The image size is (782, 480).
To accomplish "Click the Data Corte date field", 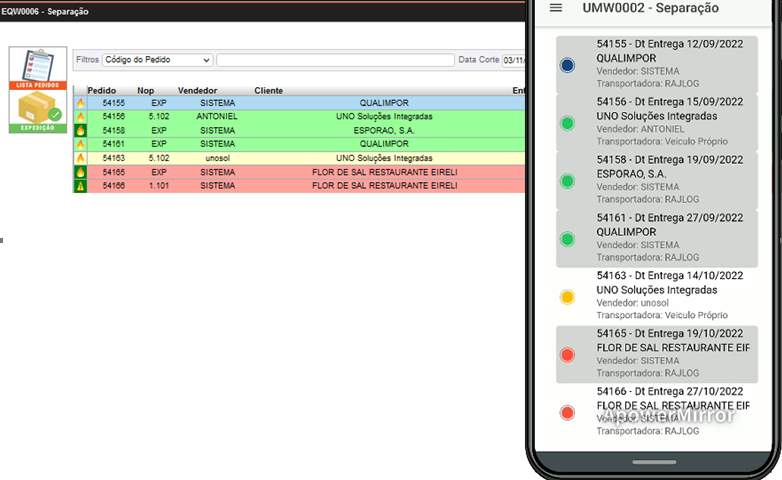I will click(513, 60).
